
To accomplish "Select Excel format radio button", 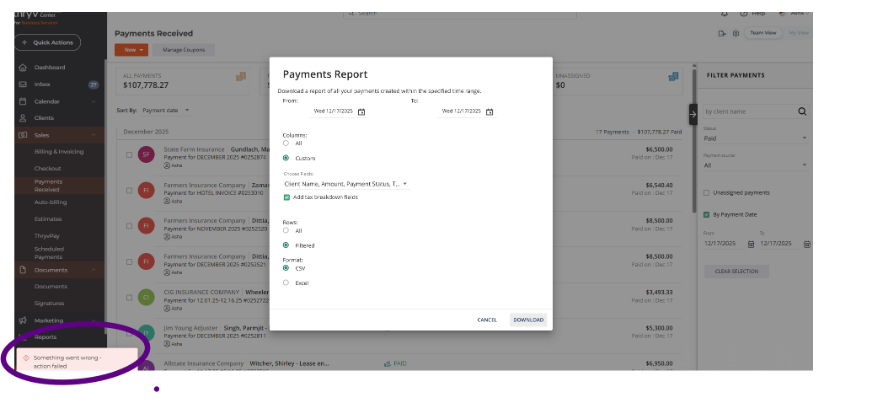I will coord(286,282).
